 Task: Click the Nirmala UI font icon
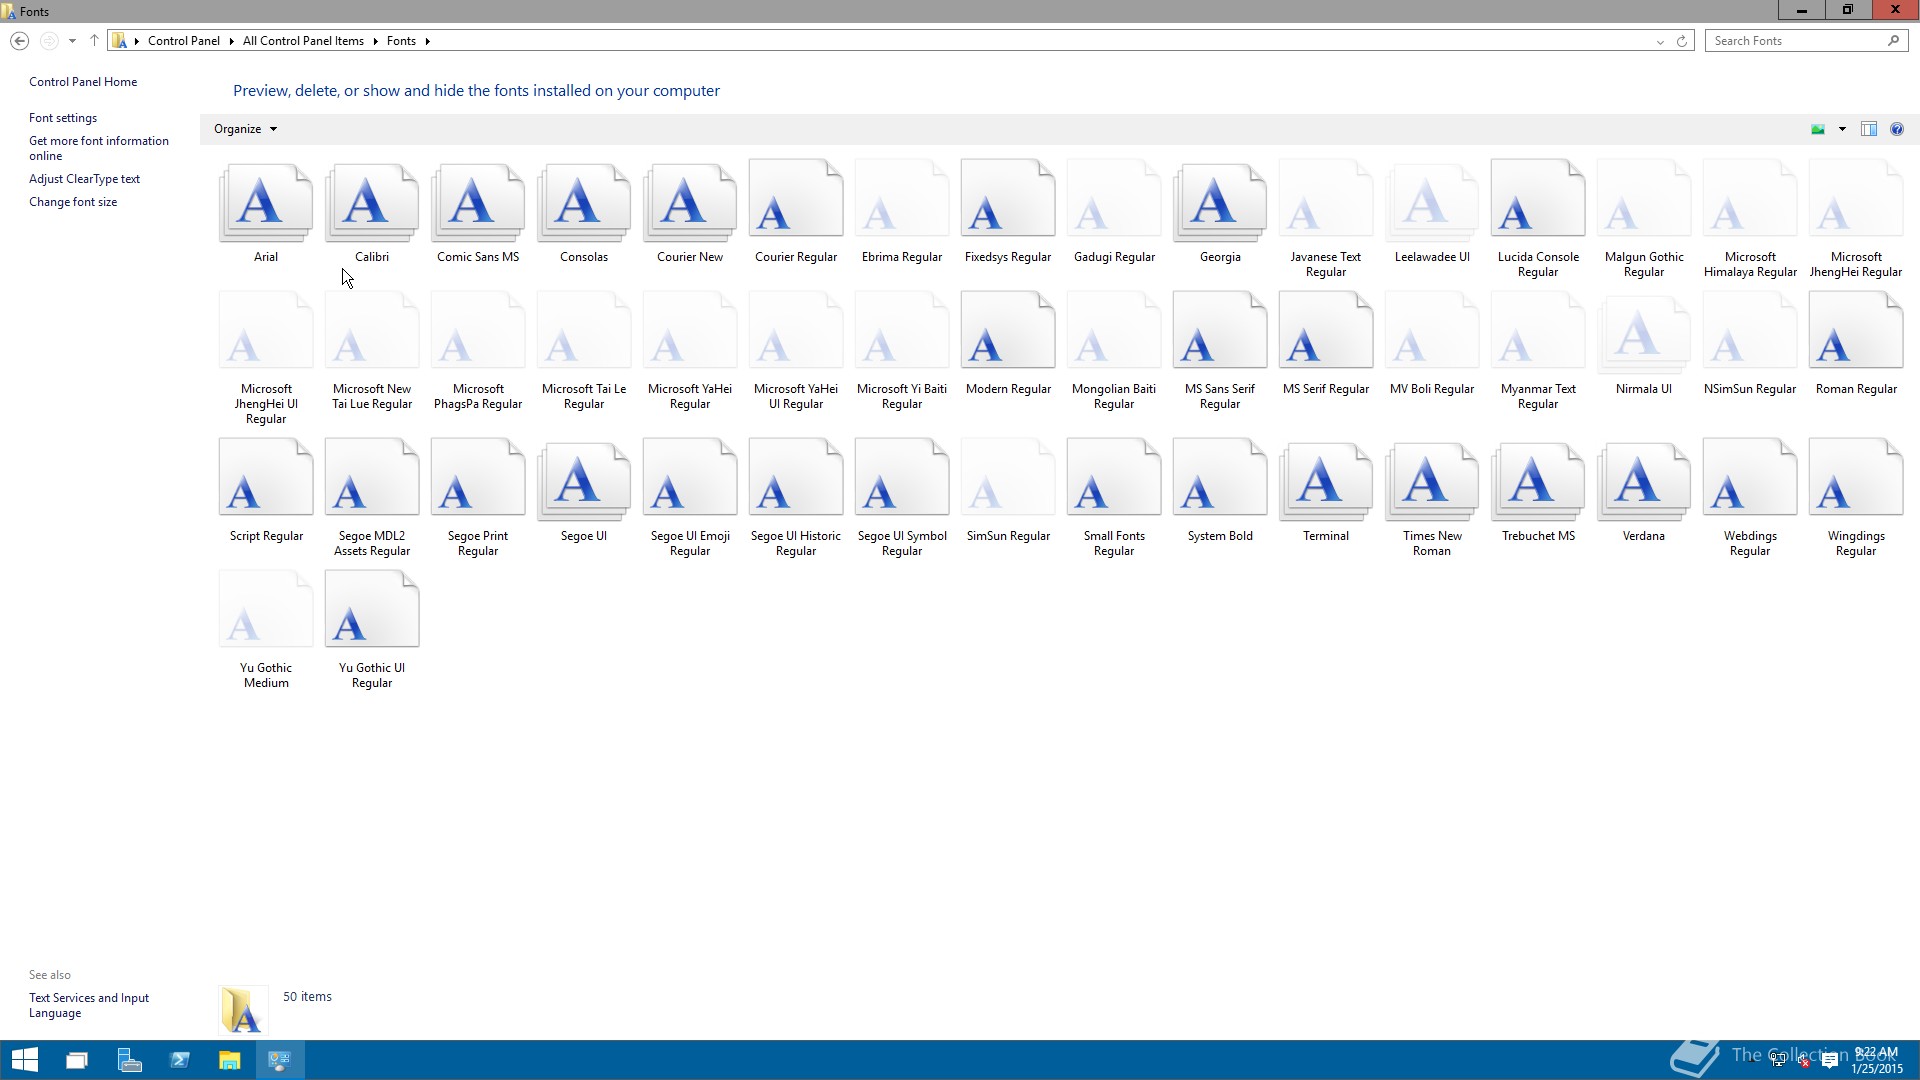(1644, 335)
